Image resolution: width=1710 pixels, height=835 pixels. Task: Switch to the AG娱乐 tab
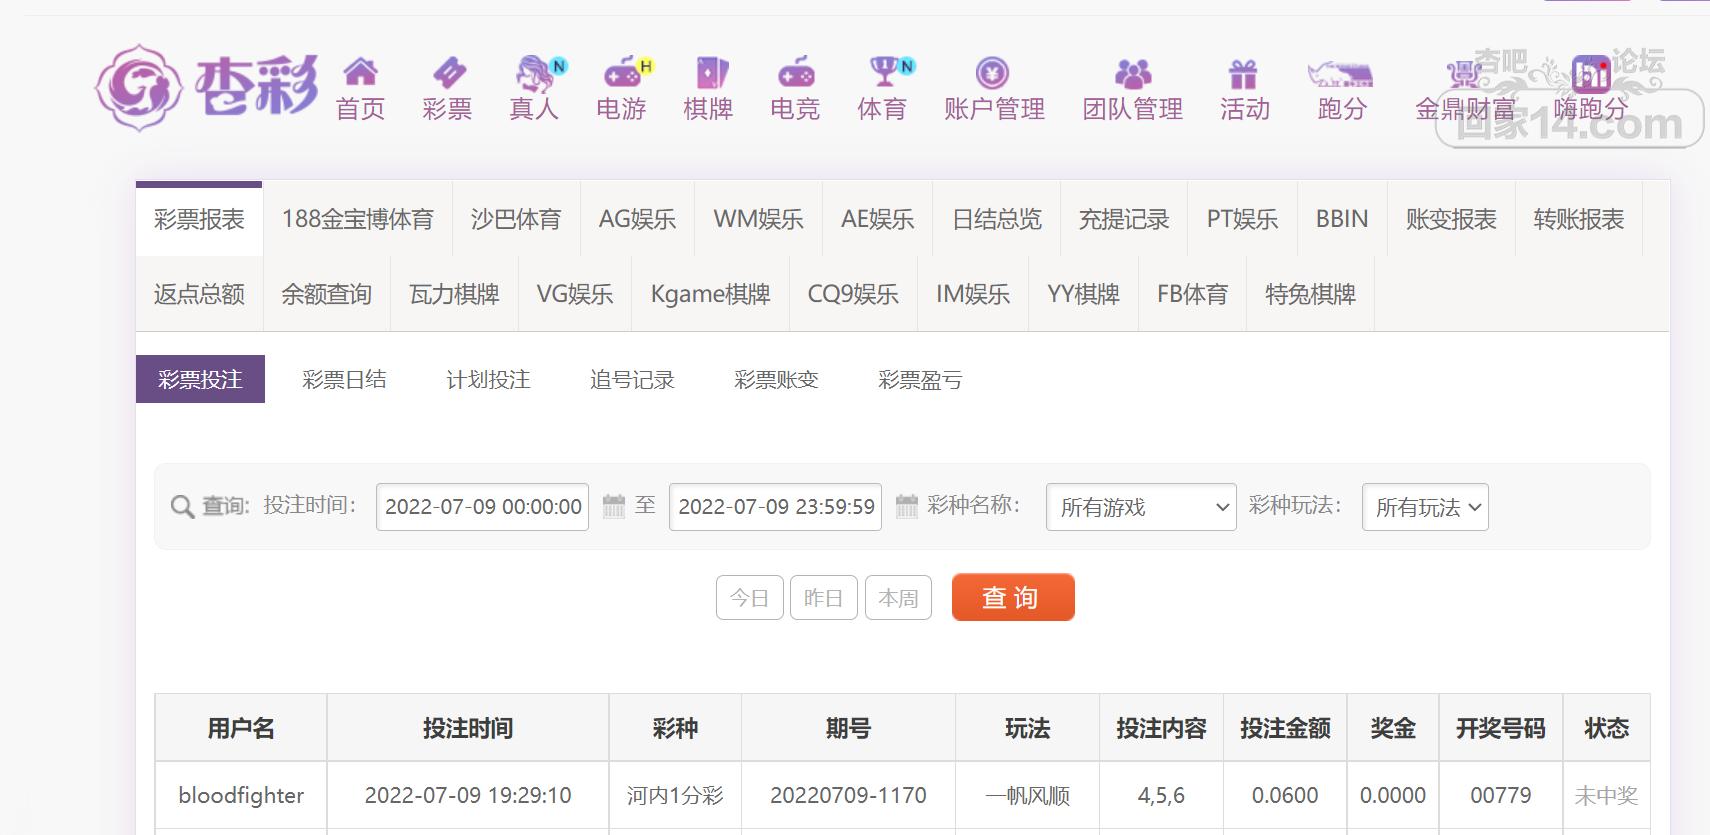click(x=637, y=219)
